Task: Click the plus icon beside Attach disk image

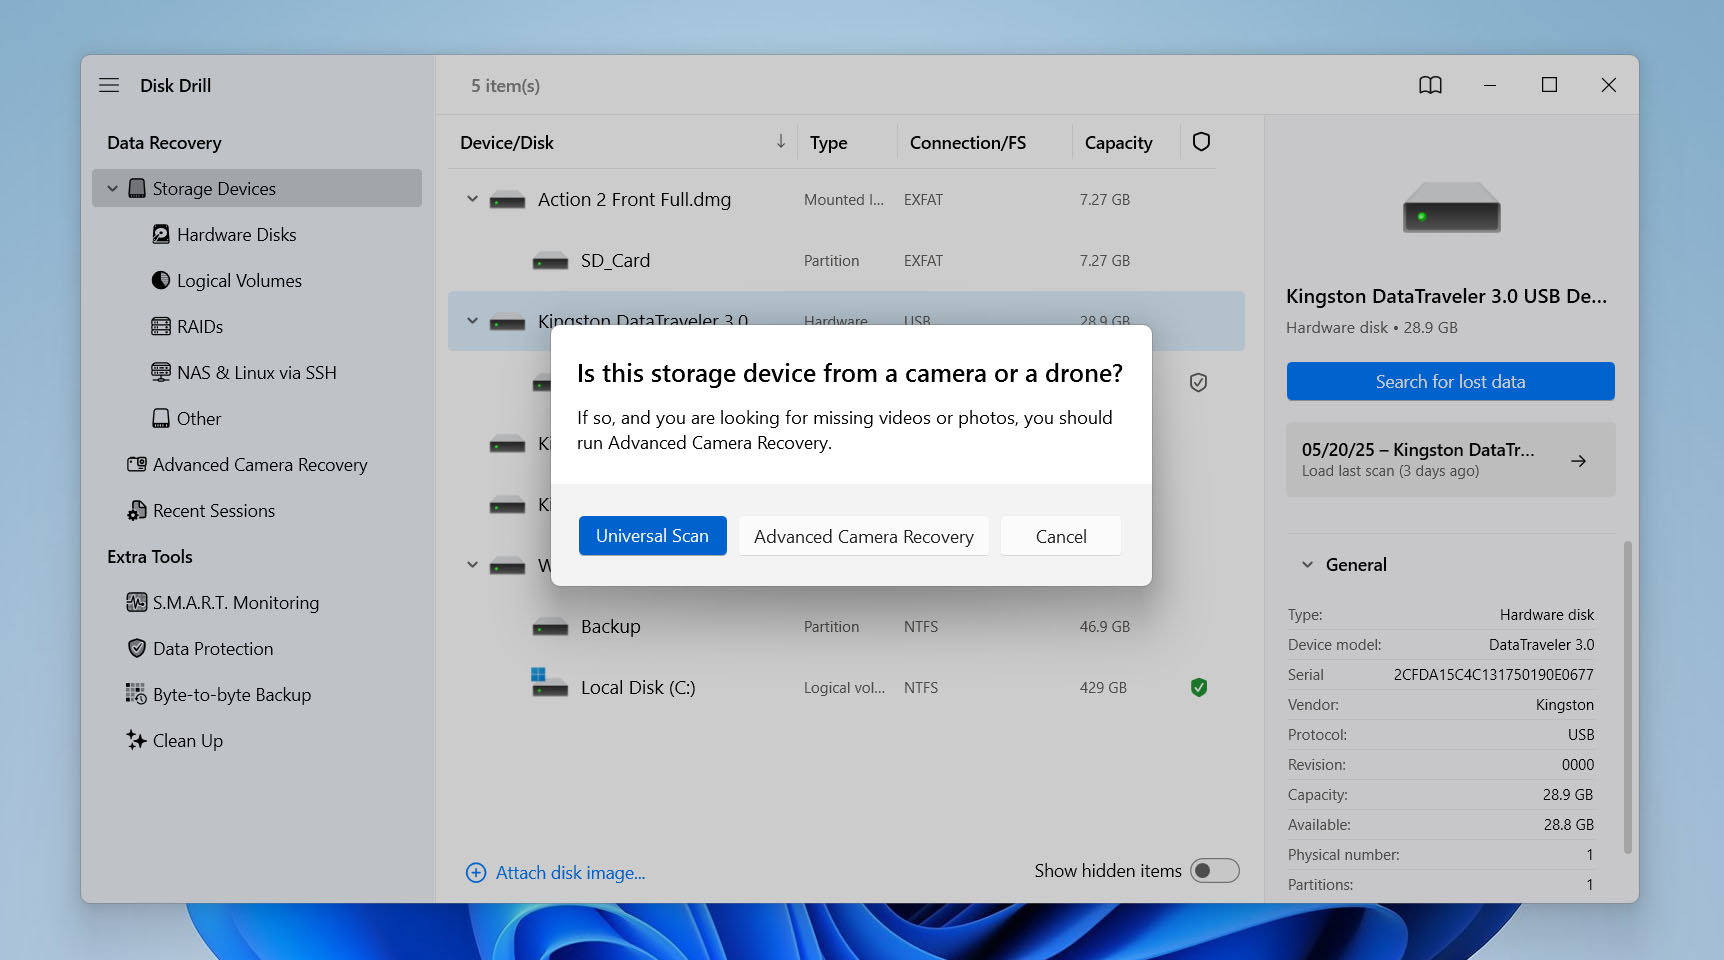Action: (476, 873)
